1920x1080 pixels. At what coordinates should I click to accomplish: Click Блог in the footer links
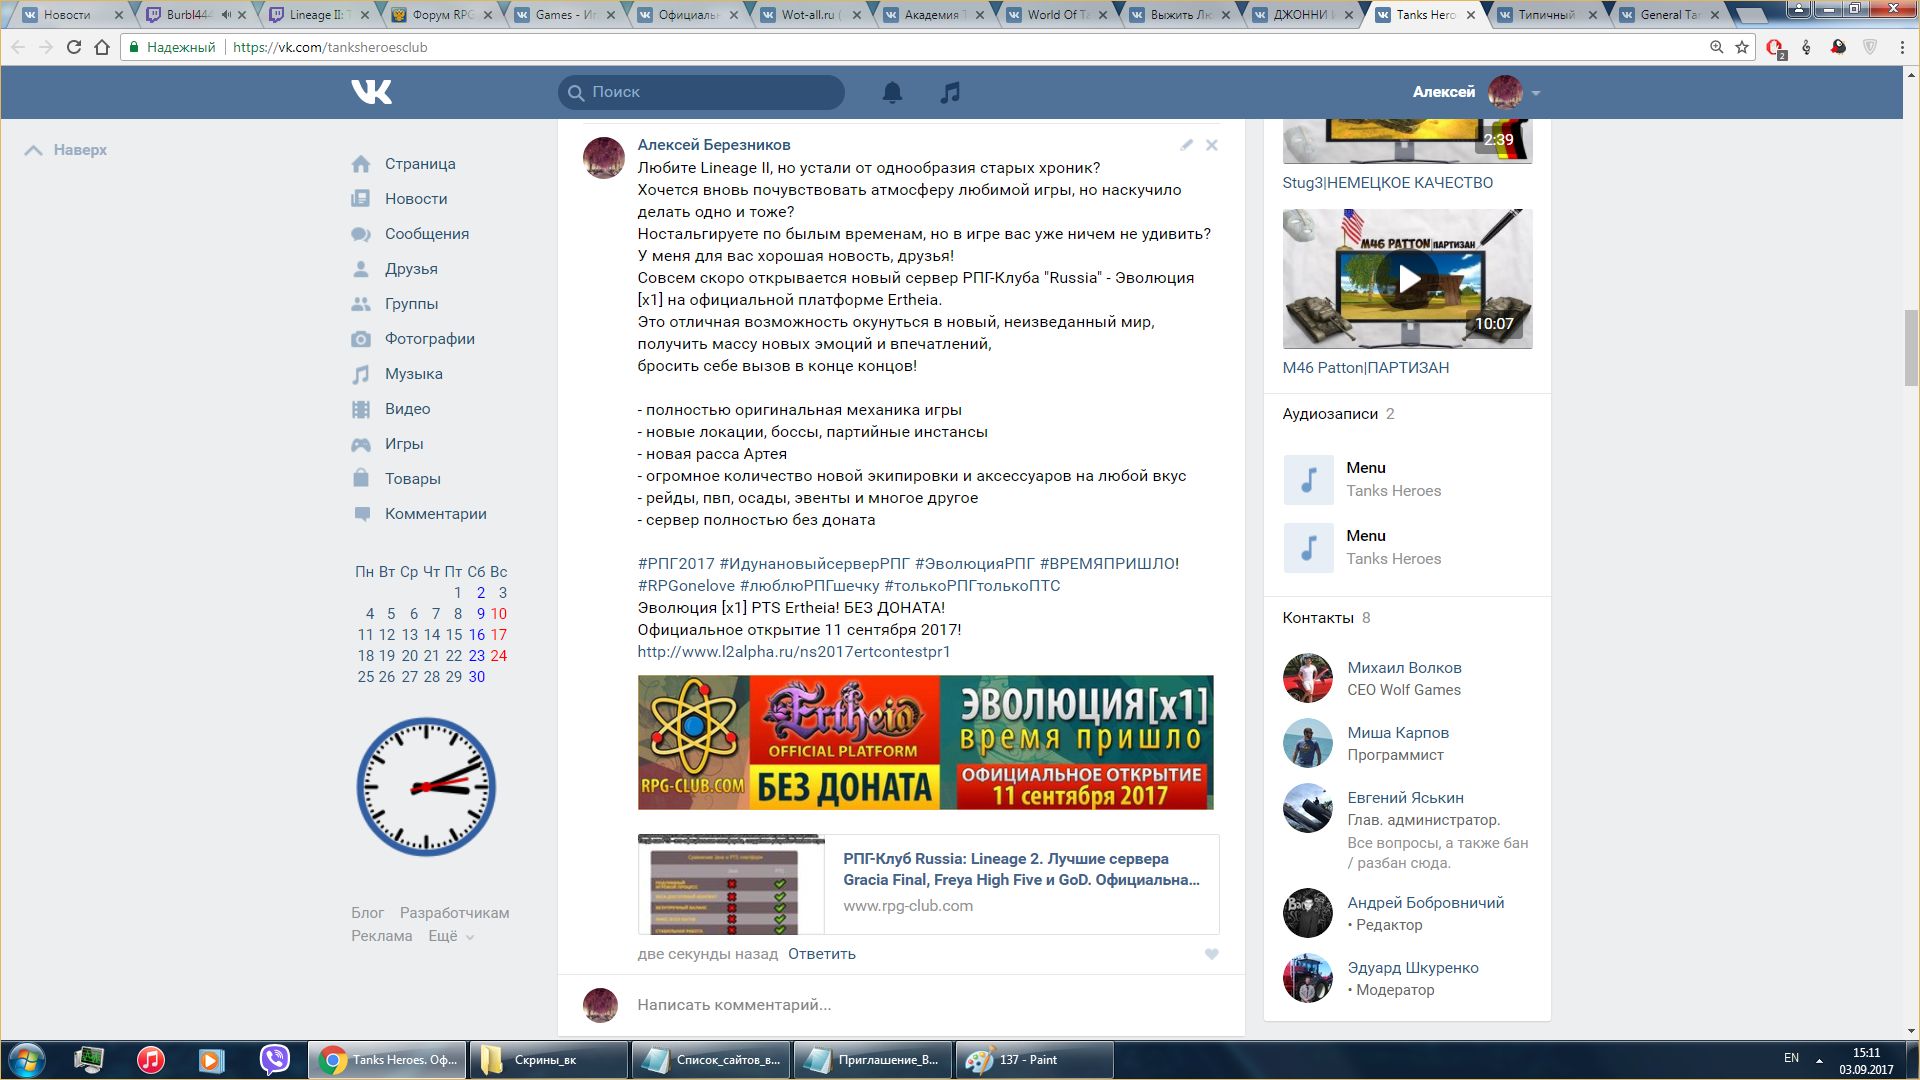367,913
